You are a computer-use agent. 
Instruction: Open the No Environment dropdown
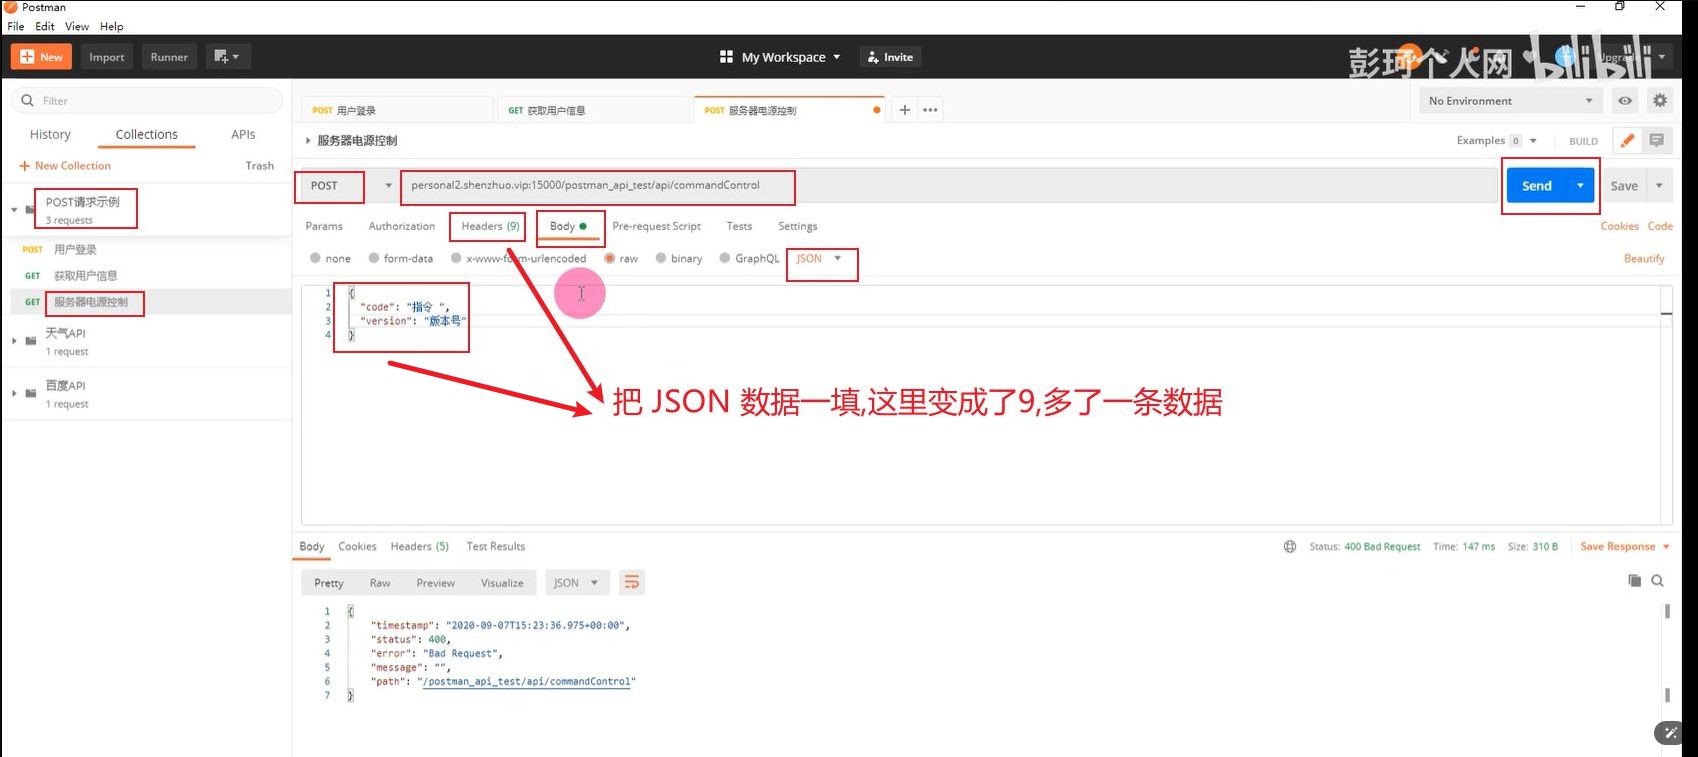[x=1509, y=101]
